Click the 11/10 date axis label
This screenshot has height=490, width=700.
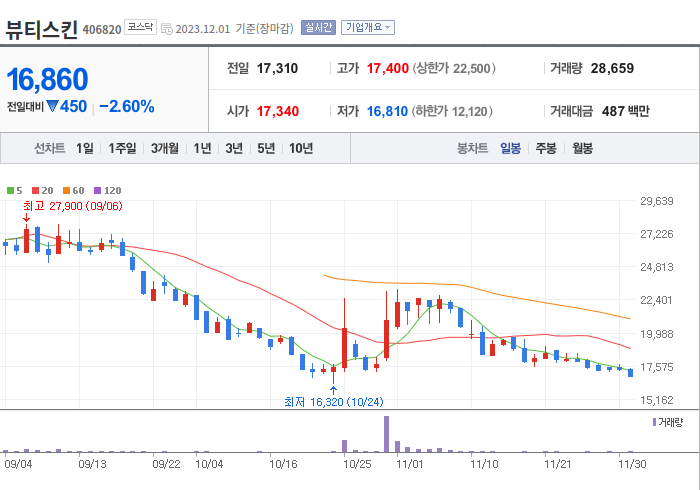pyautogui.click(x=484, y=464)
